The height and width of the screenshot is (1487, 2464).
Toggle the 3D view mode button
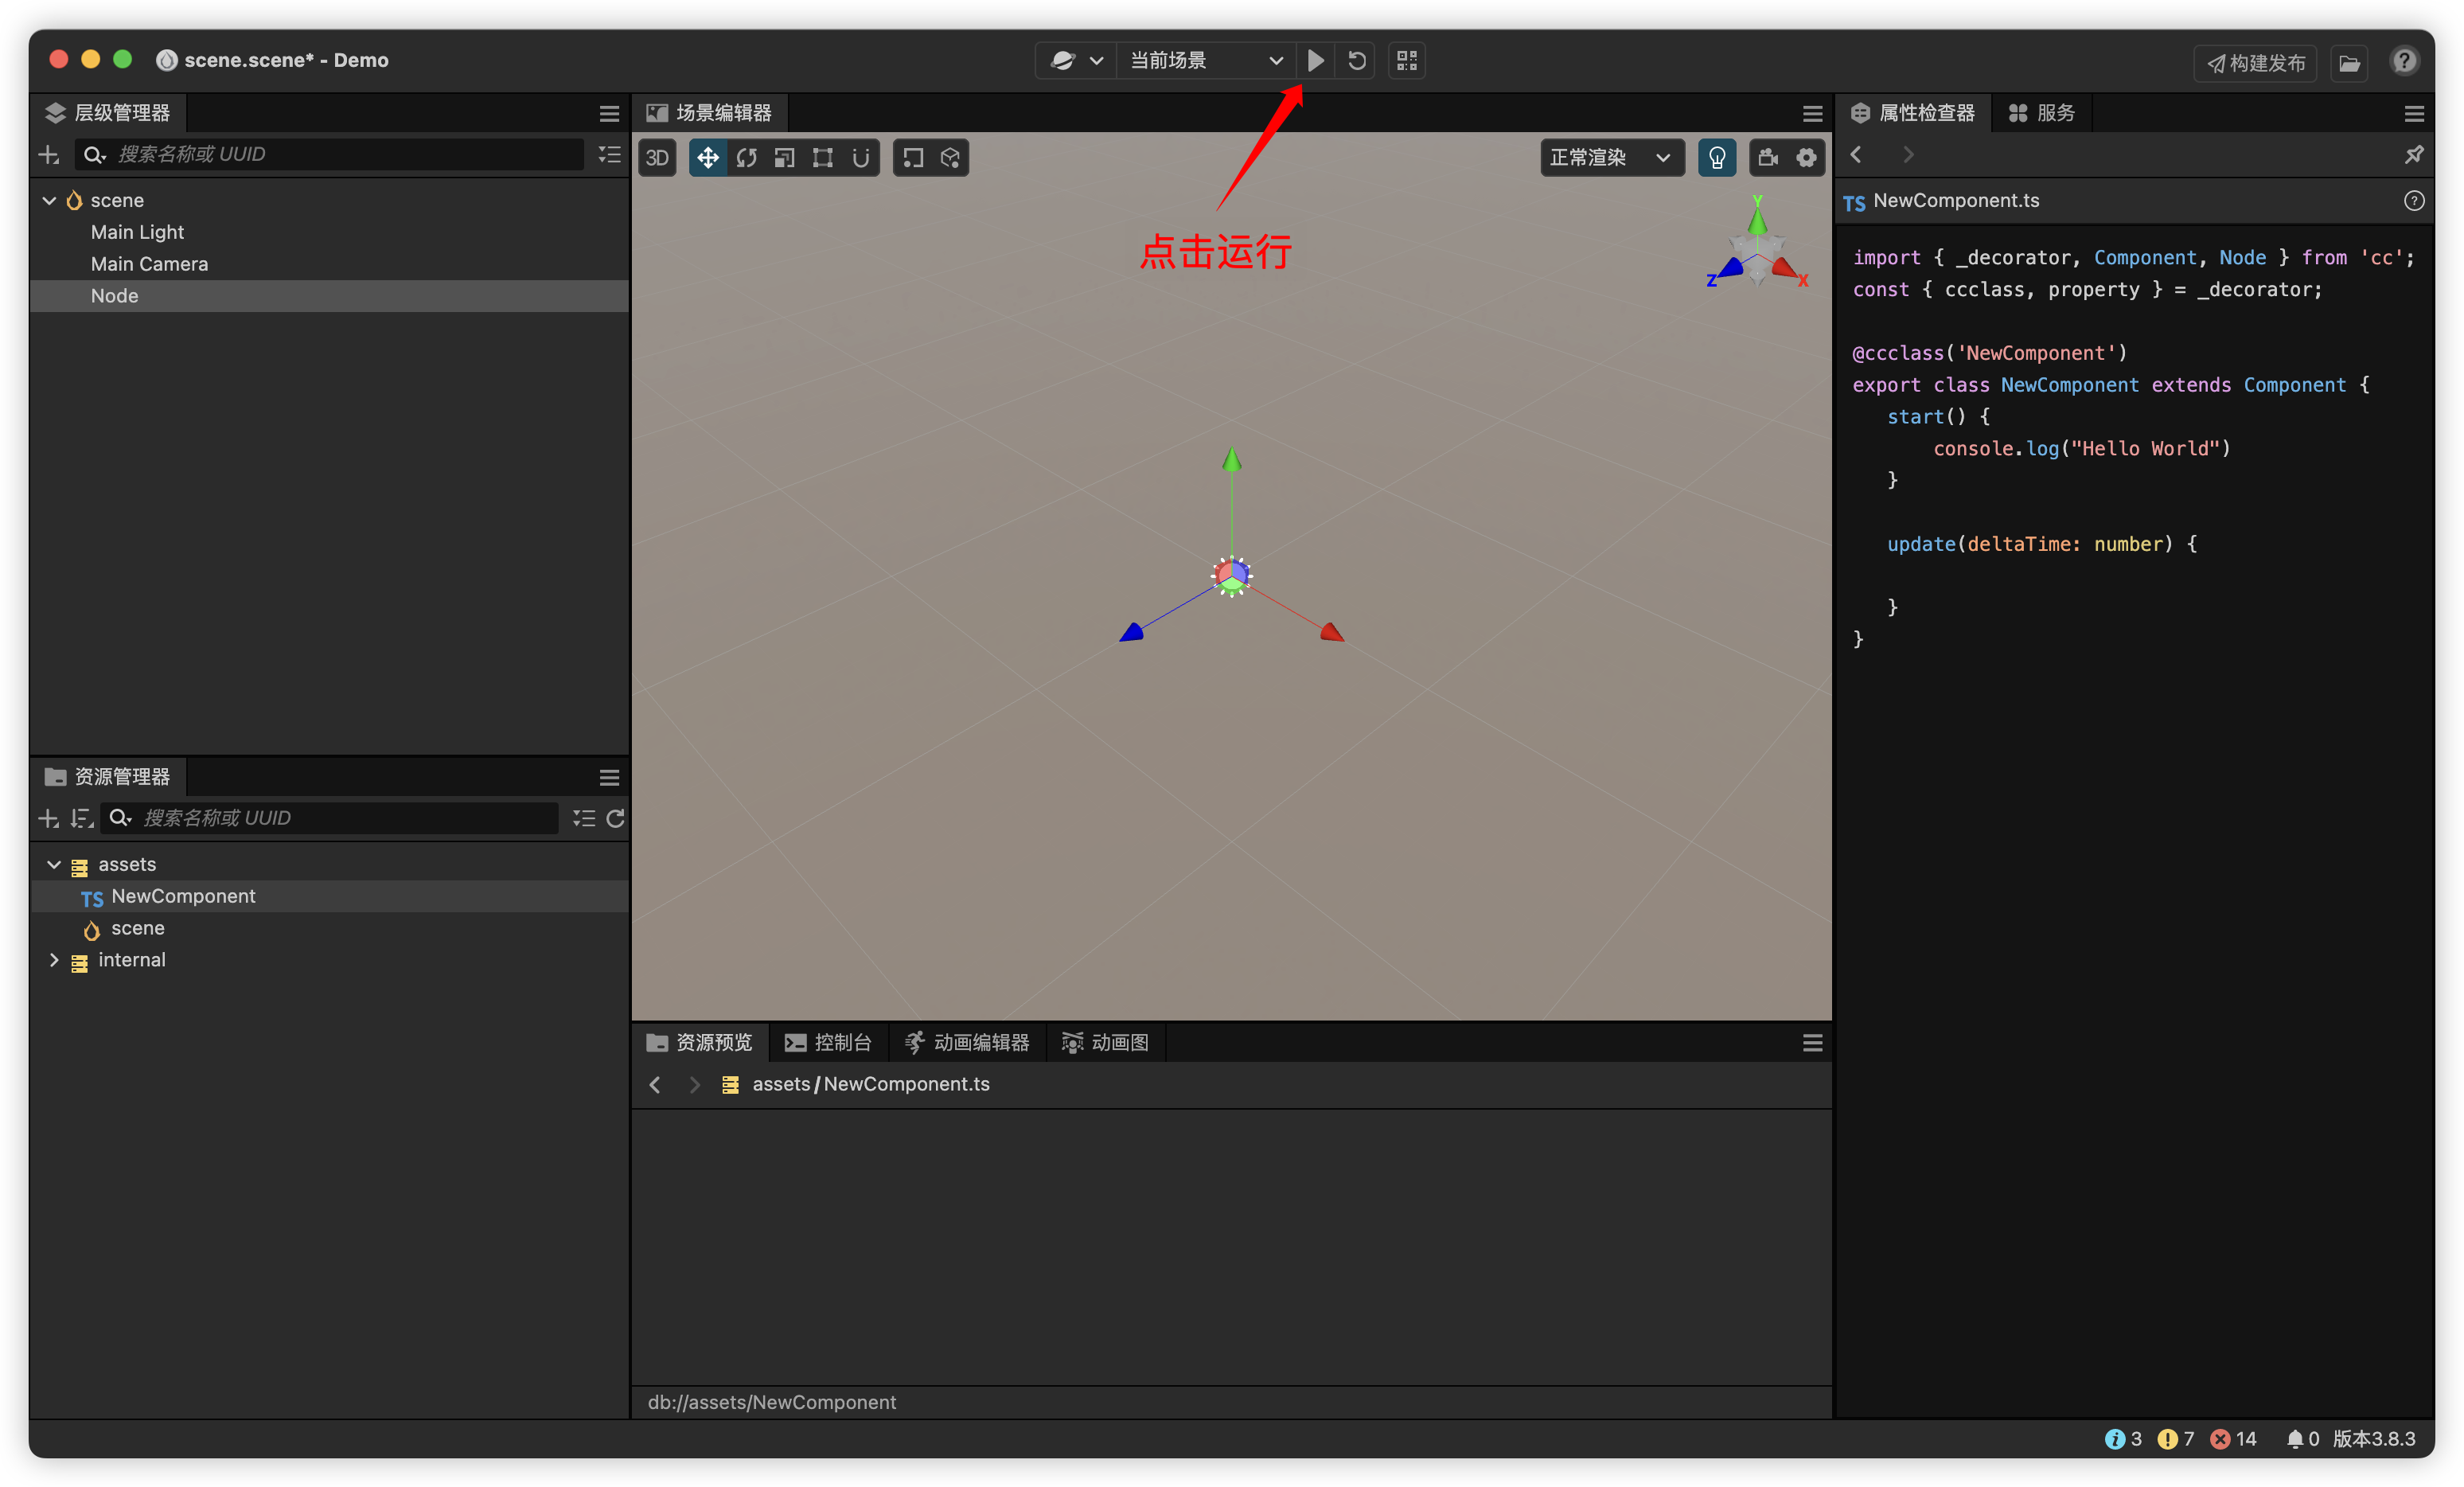click(x=657, y=158)
